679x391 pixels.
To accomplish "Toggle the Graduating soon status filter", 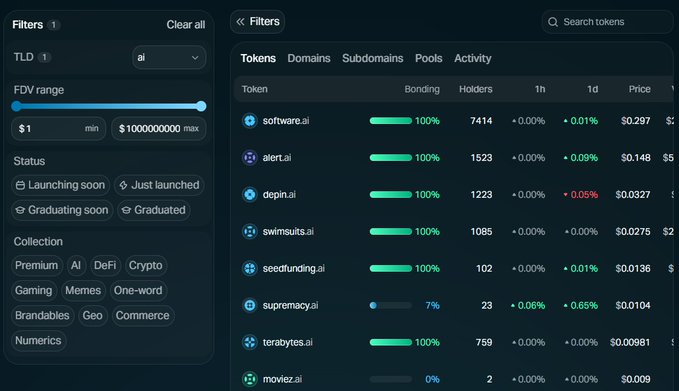I will coord(62,210).
